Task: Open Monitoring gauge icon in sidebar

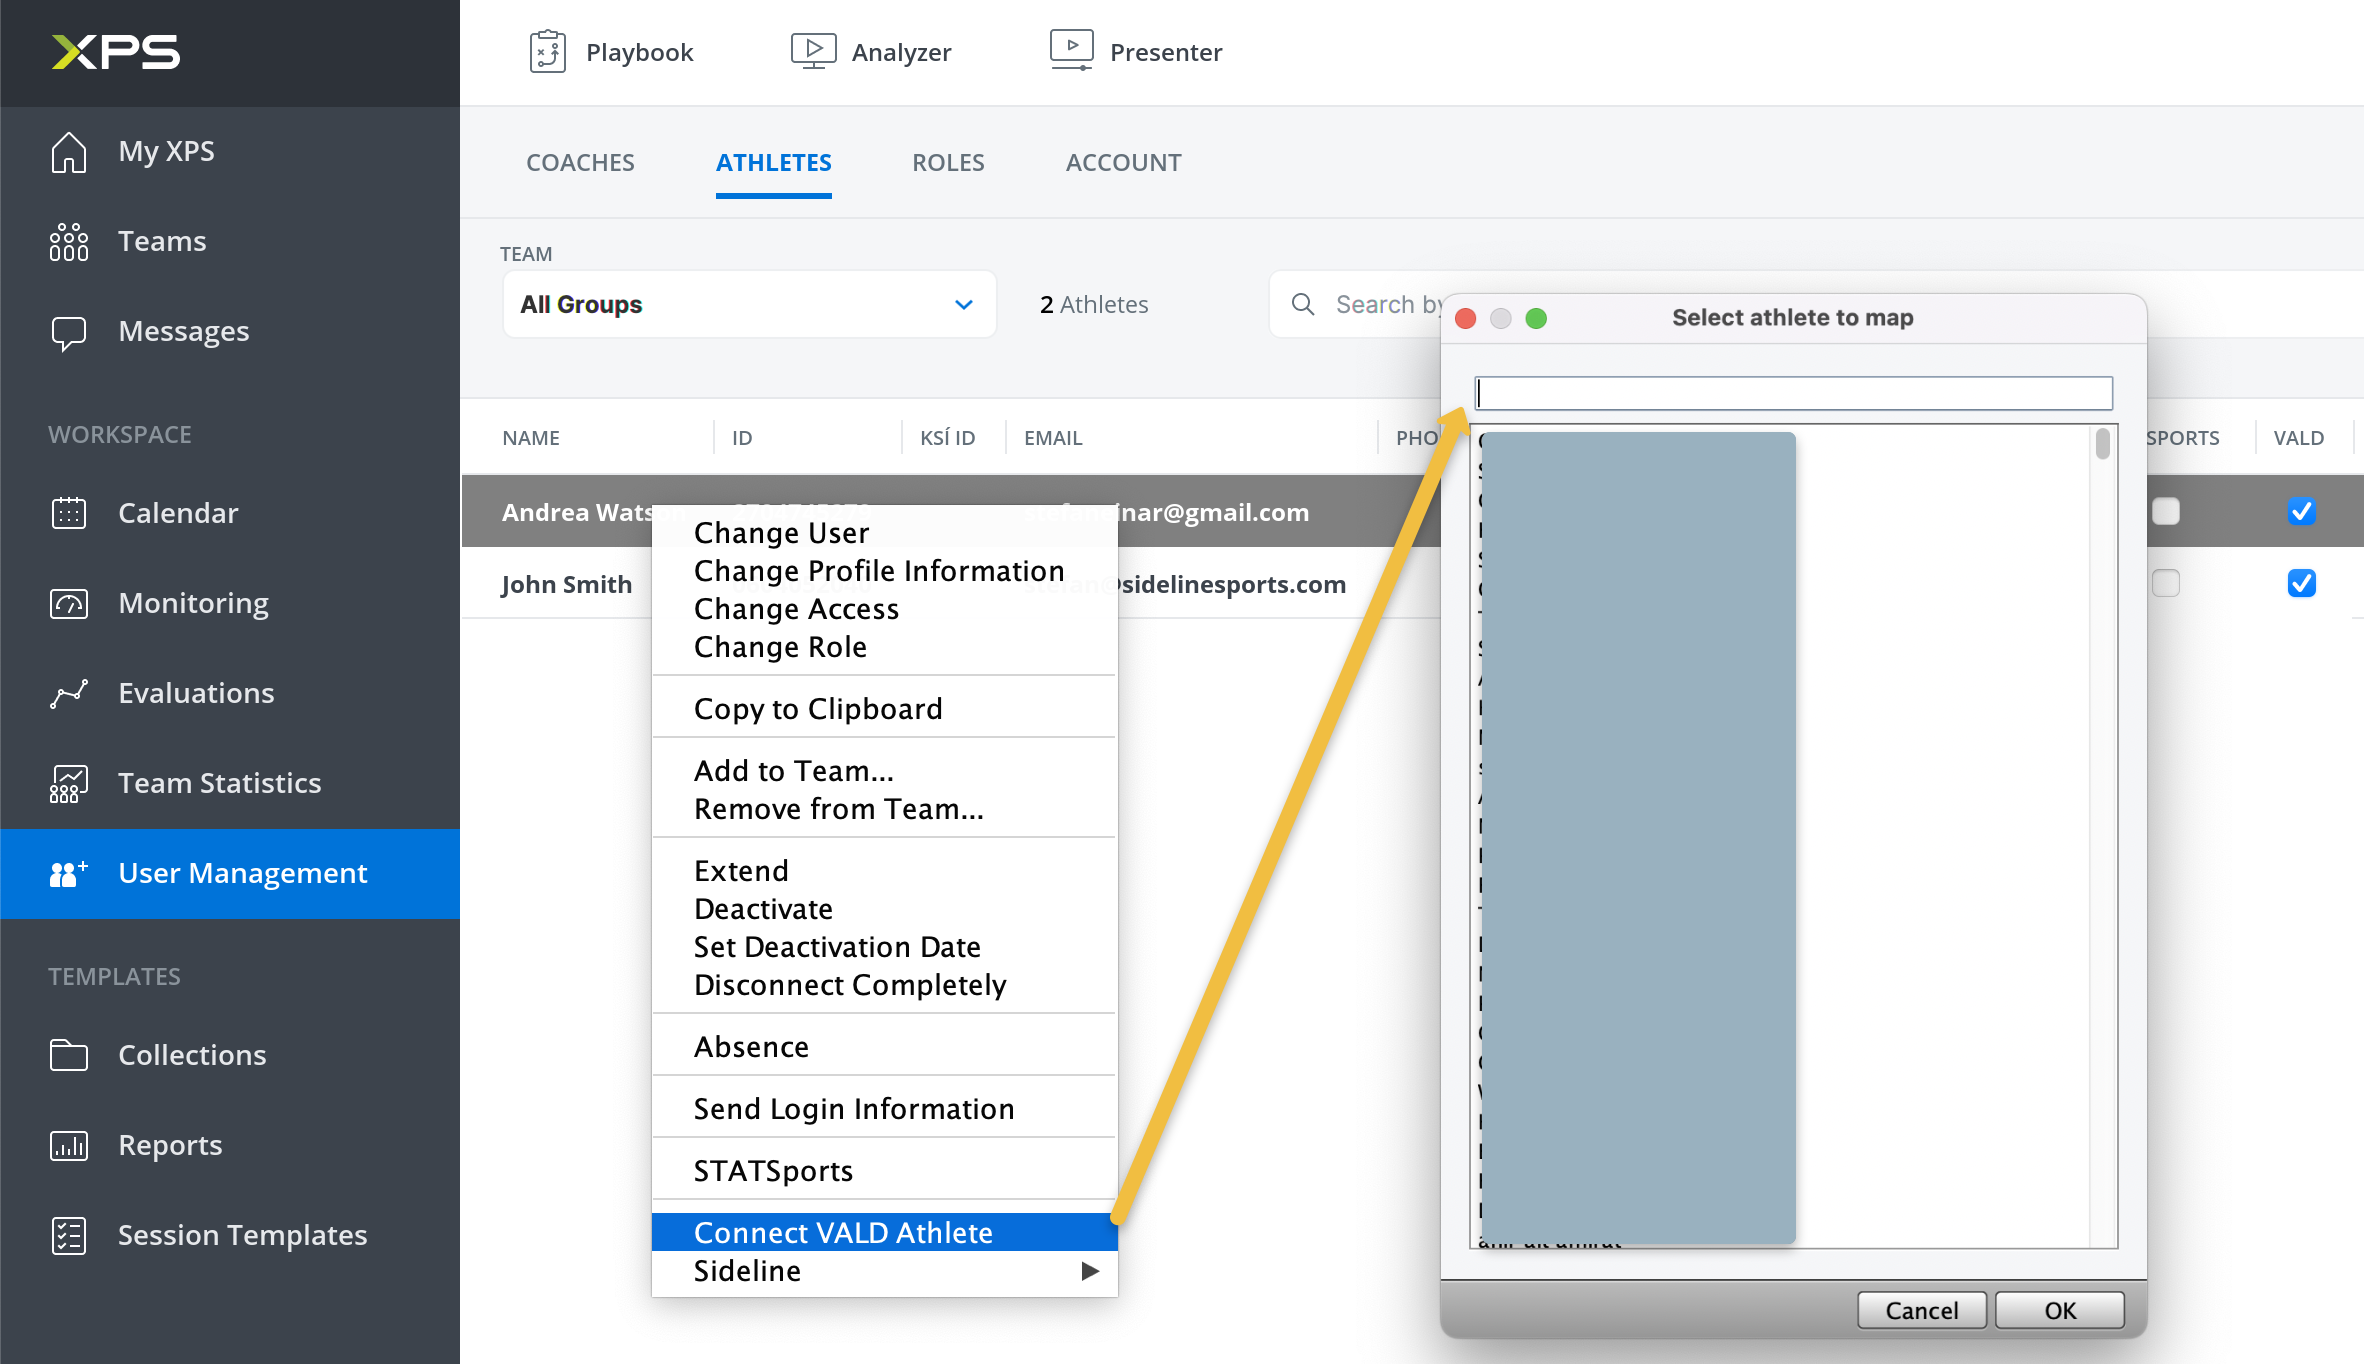Action: coord(69,603)
